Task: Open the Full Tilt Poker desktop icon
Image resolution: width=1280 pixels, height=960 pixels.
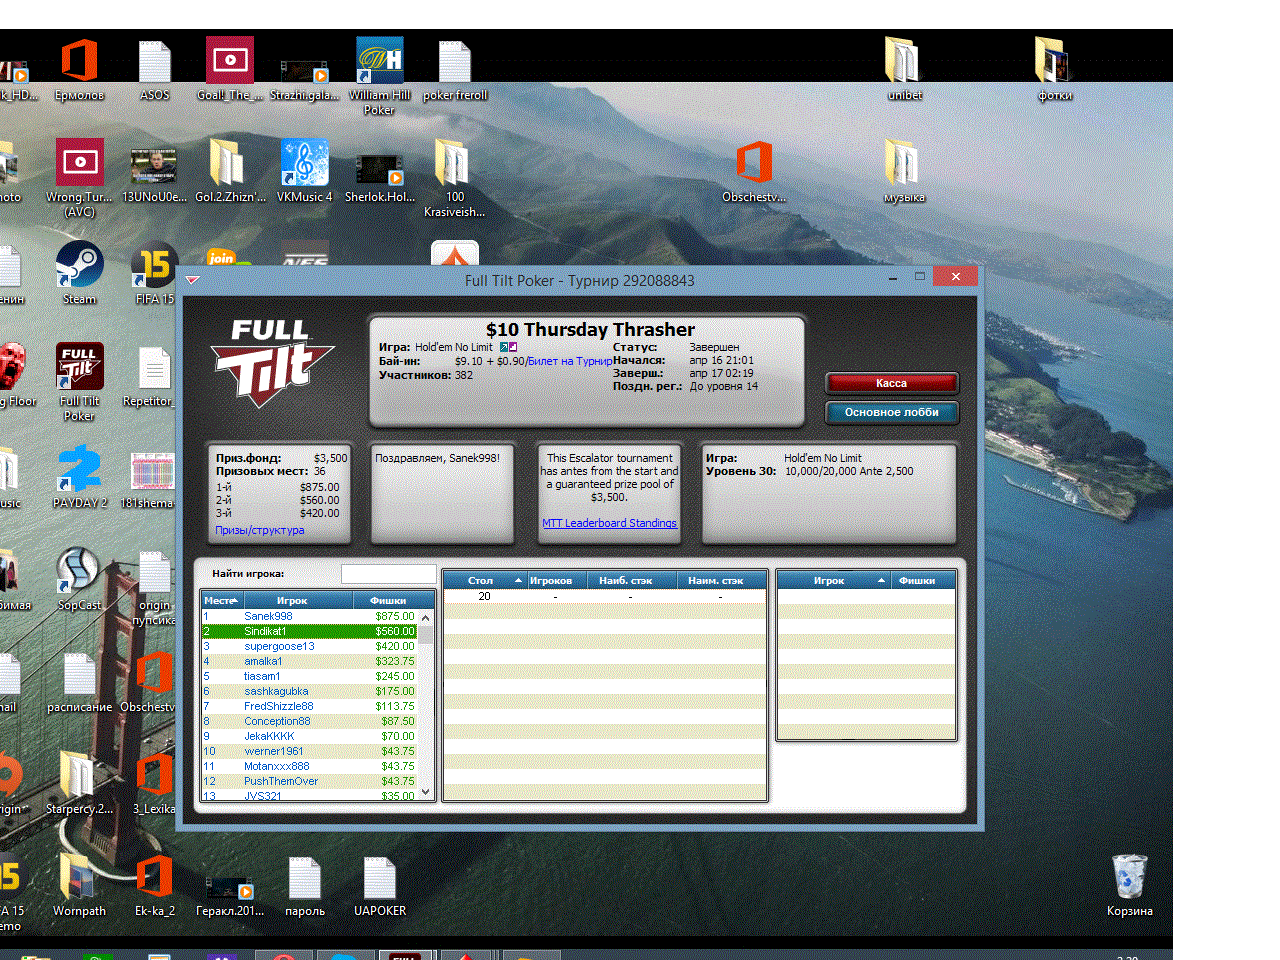Action: pos(79,380)
